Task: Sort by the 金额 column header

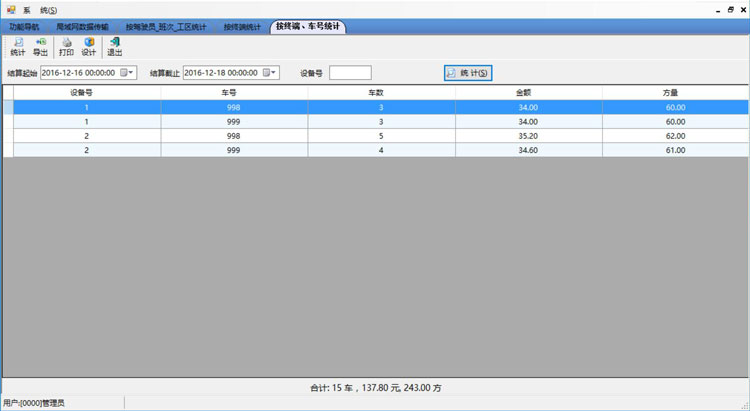Action: pyautogui.click(x=528, y=92)
